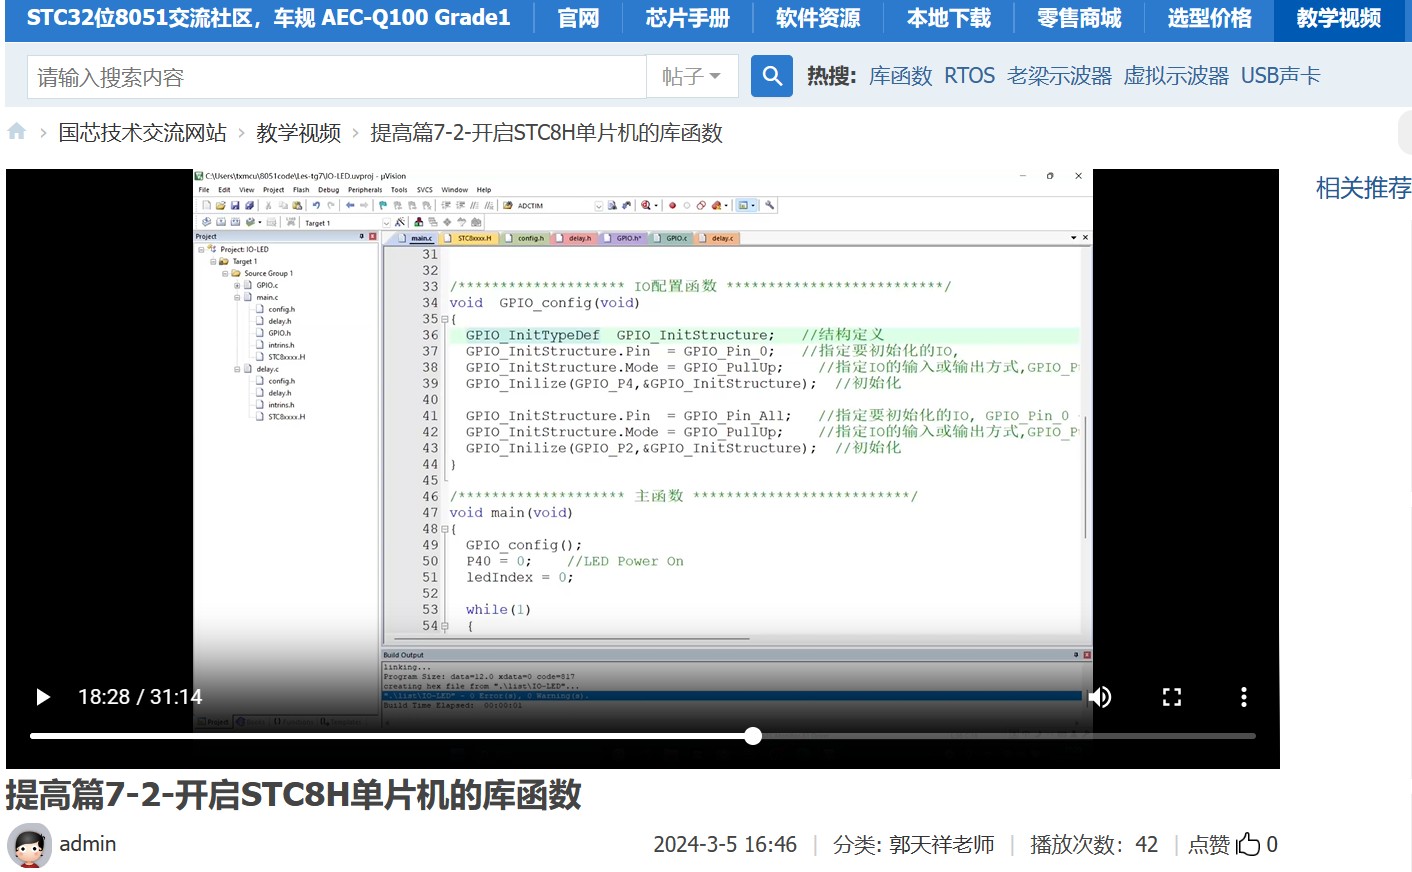This screenshot has height=872, width=1412.
Task: Expand the GPIO.c node in project tree
Action: click(x=237, y=285)
